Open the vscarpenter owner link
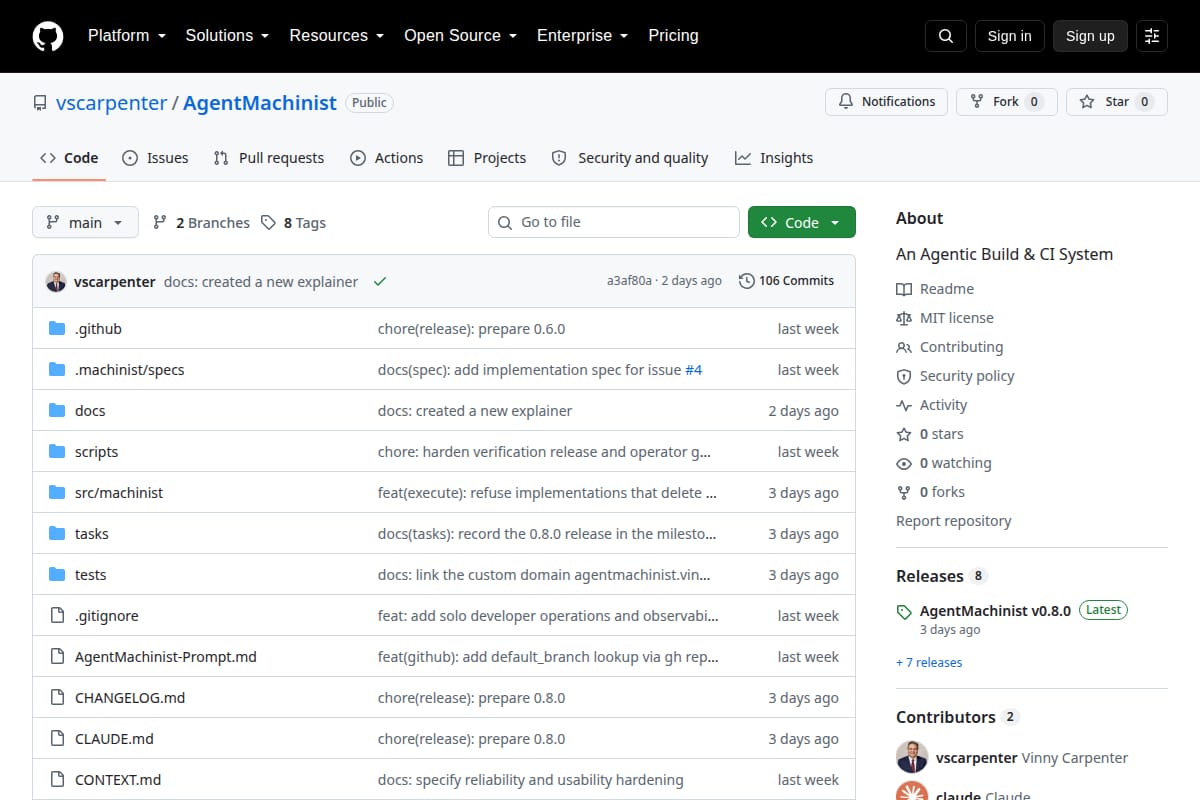The width and height of the screenshot is (1200, 800). [112, 103]
